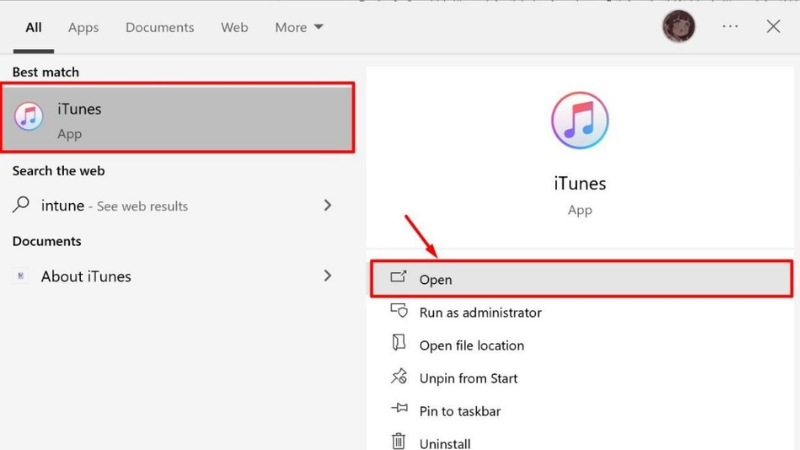800x450 pixels.
Task: Switch to the Apps tab
Action: (84, 28)
